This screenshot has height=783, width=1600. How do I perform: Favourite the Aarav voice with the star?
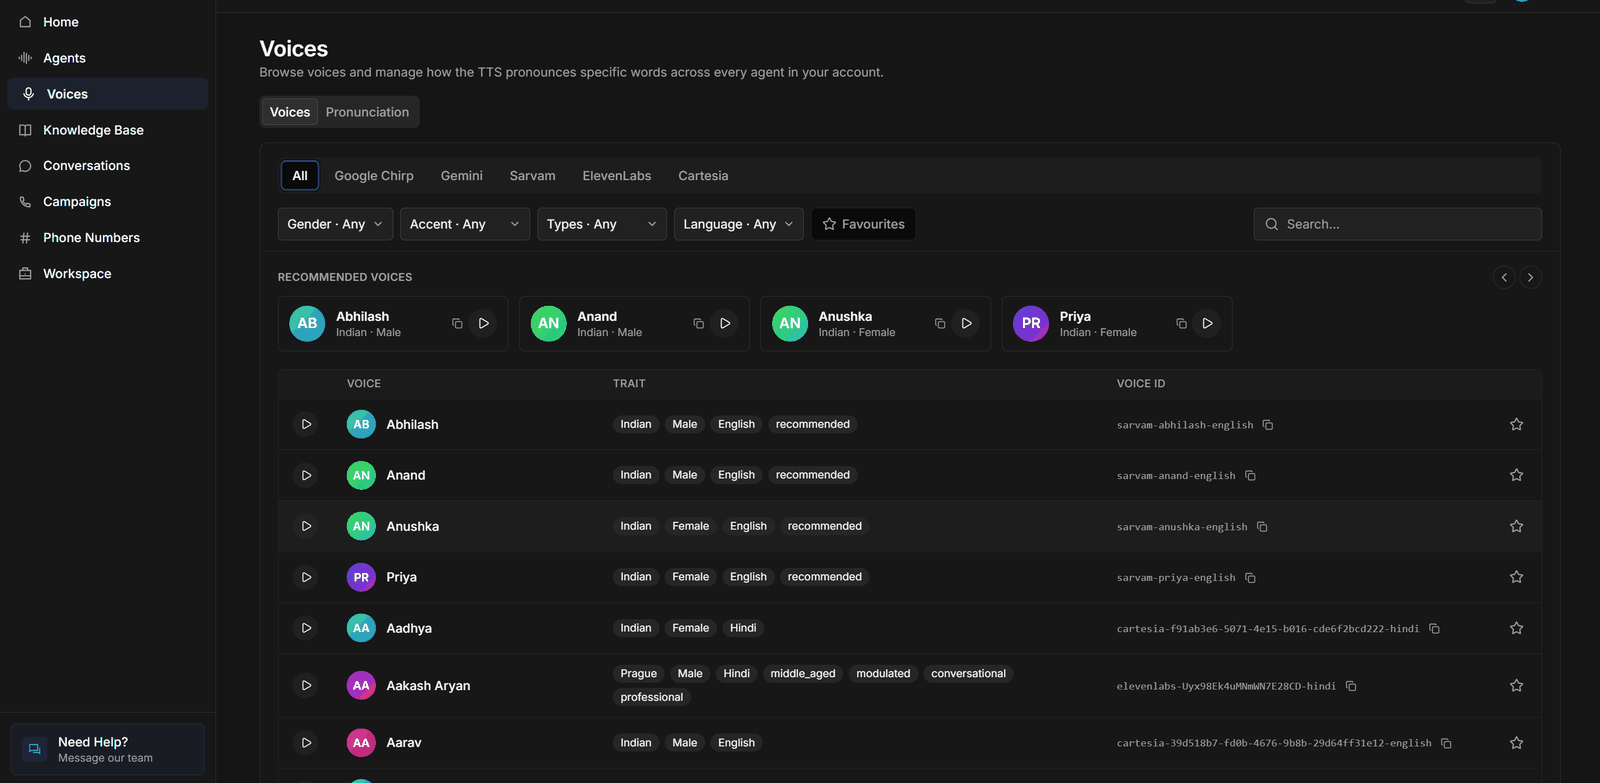pos(1517,743)
